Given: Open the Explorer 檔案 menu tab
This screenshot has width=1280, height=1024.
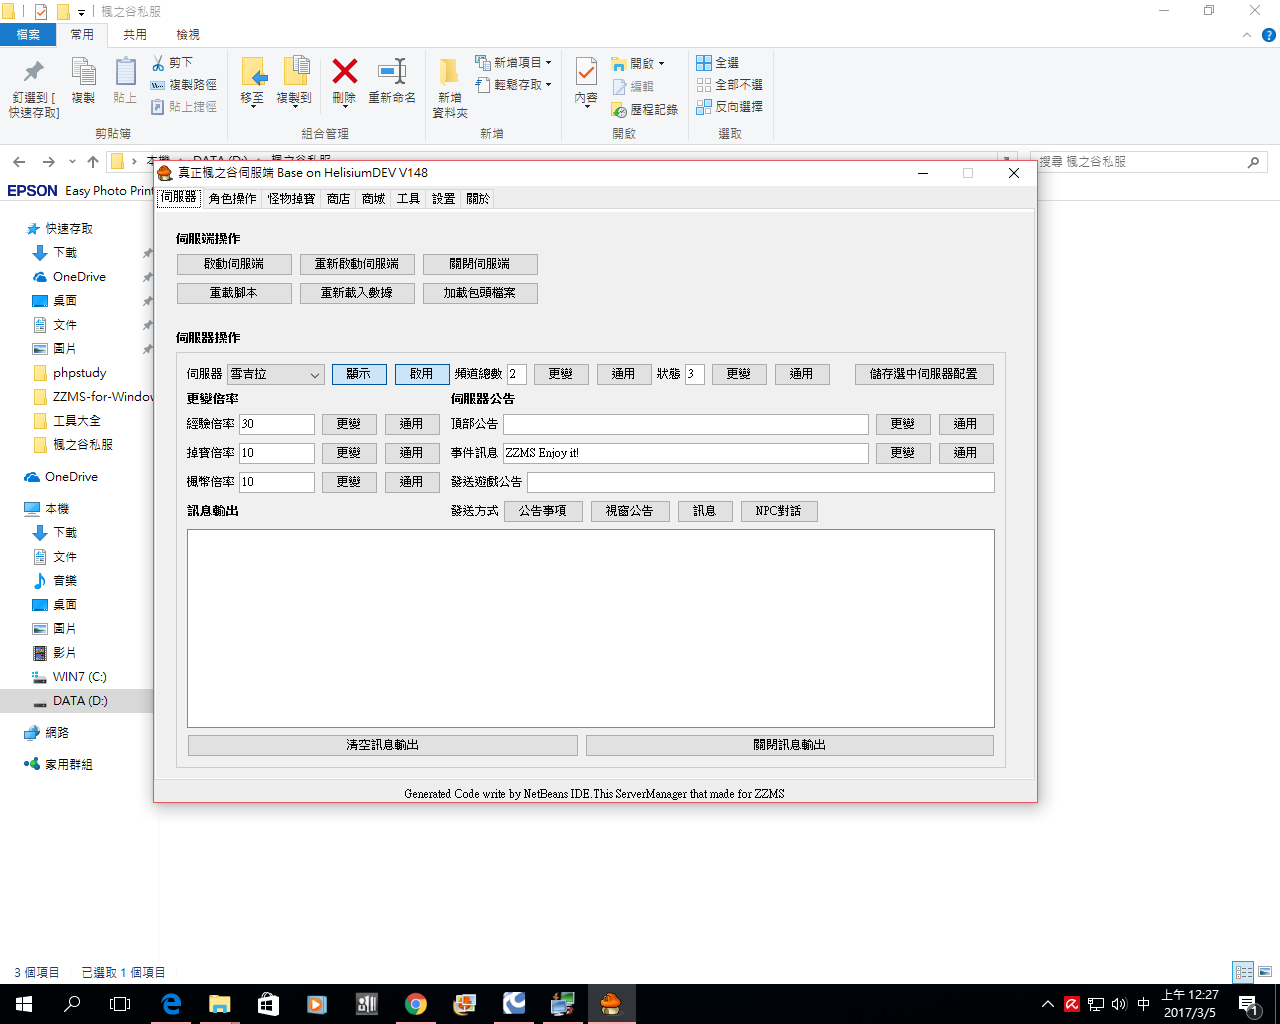Looking at the screenshot, I should click(x=28, y=35).
